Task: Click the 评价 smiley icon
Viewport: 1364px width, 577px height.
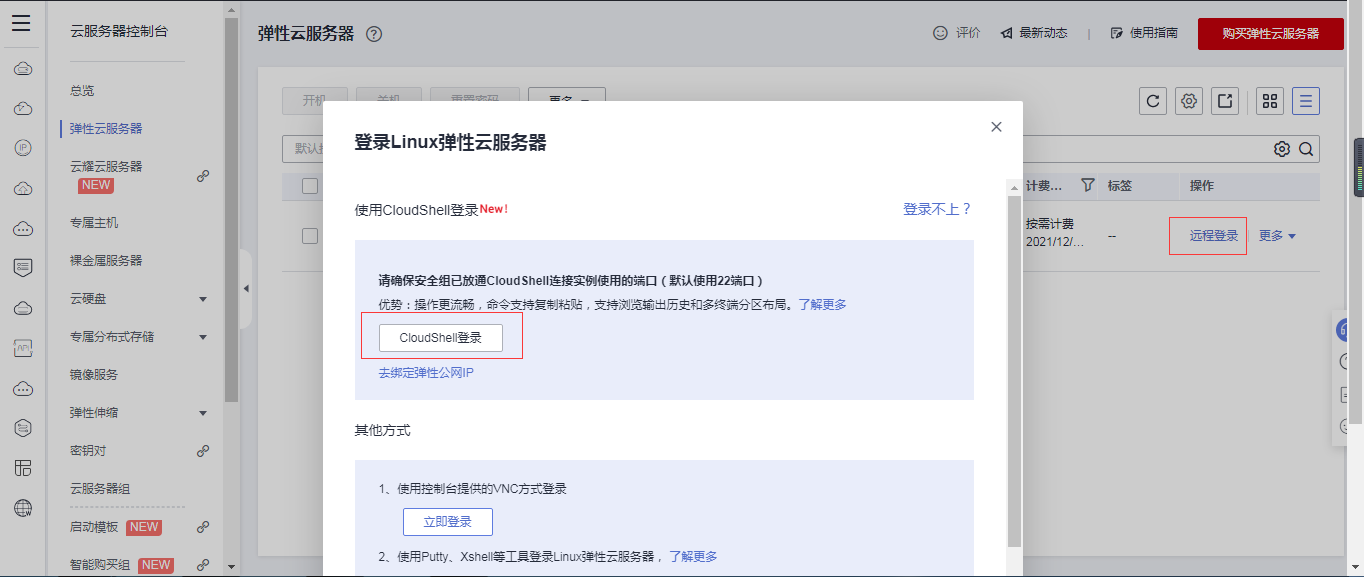Action: click(940, 33)
